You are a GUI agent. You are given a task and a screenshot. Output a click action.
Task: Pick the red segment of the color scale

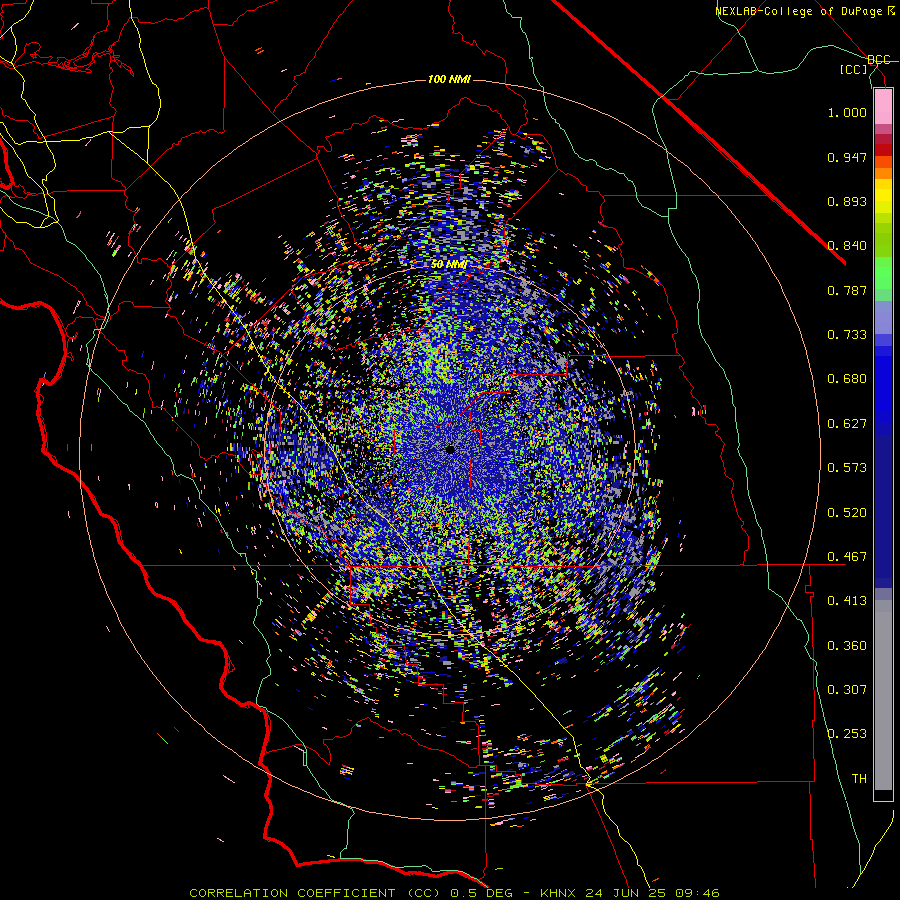point(883,150)
